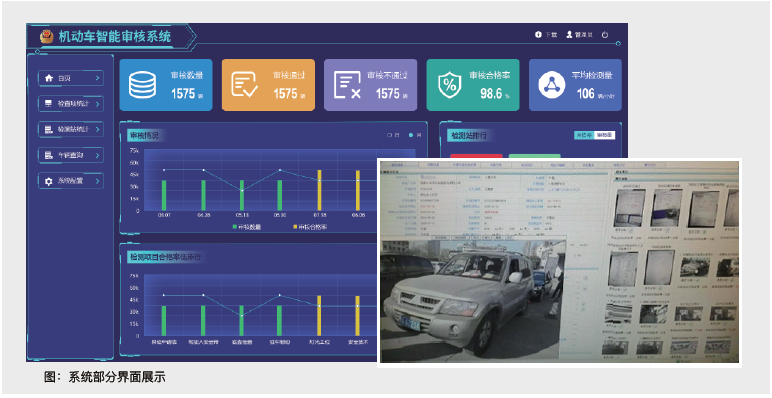772x398 pixels.
Task: Click the database stack icon for 审核数量
Action: pyautogui.click(x=142, y=85)
